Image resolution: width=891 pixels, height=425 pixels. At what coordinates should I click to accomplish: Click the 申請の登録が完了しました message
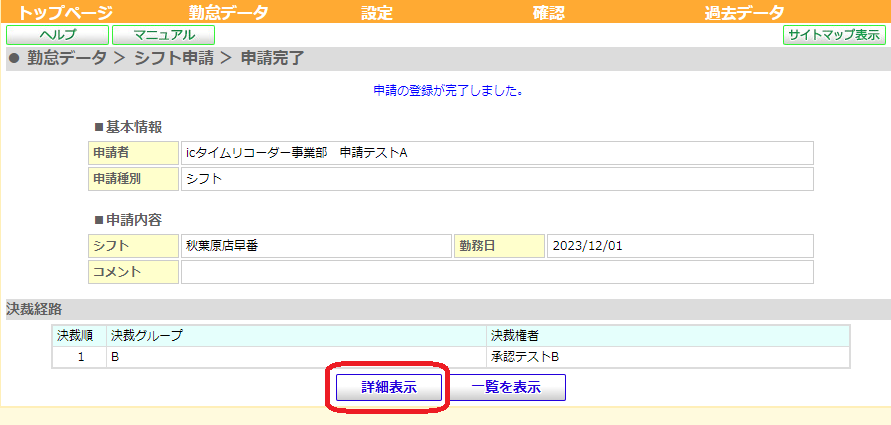pyautogui.click(x=448, y=91)
